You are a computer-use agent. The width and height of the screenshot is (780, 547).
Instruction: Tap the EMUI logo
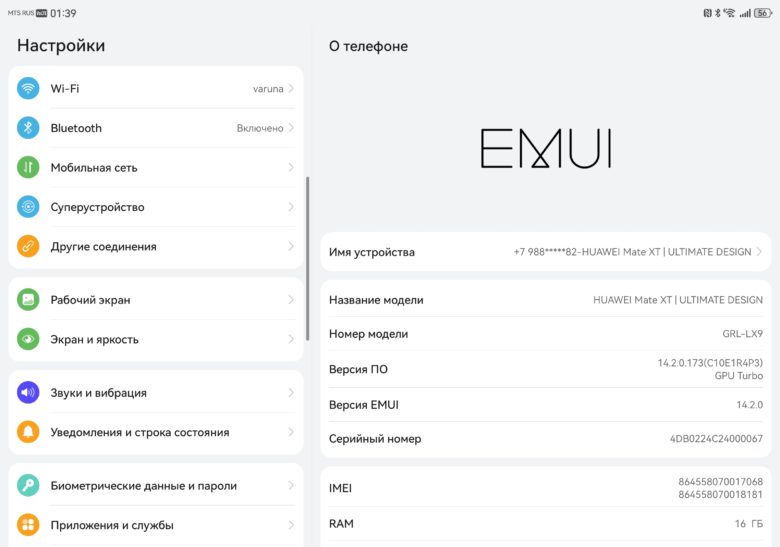pos(546,148)
